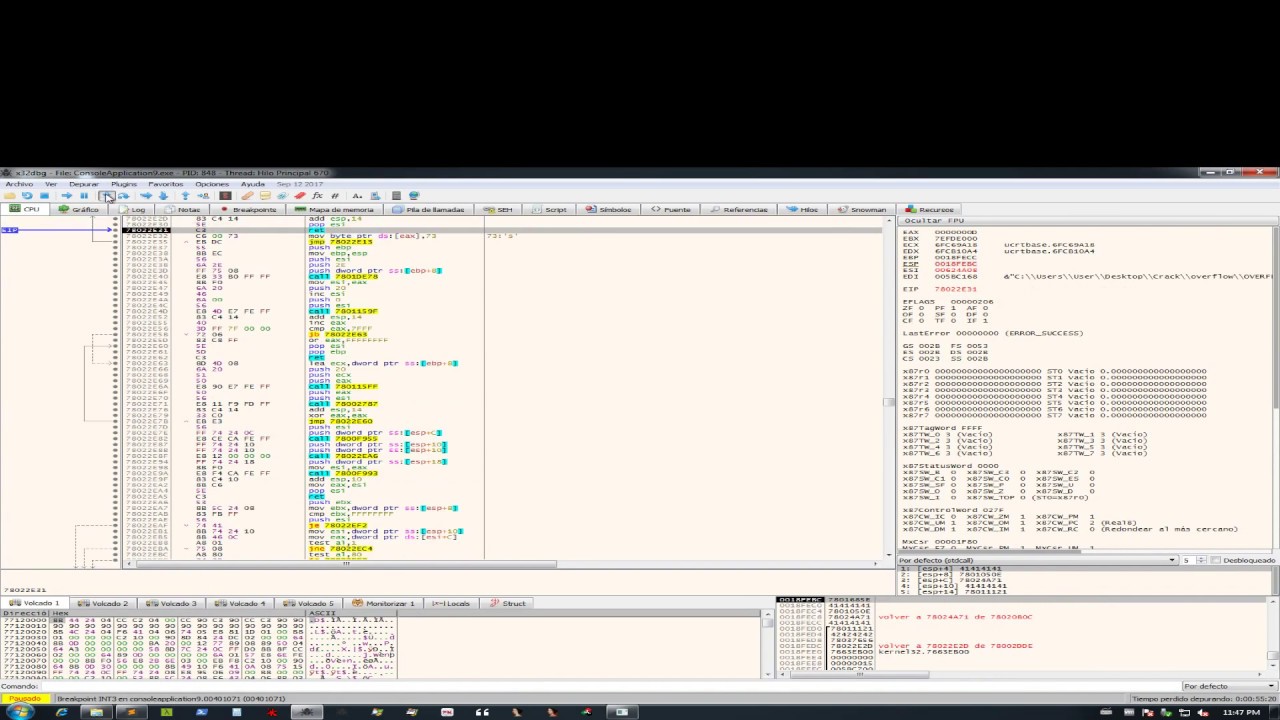Click the argument count spinbox showing 5
Screen dimensions: 1280x720
[1192, 560]
